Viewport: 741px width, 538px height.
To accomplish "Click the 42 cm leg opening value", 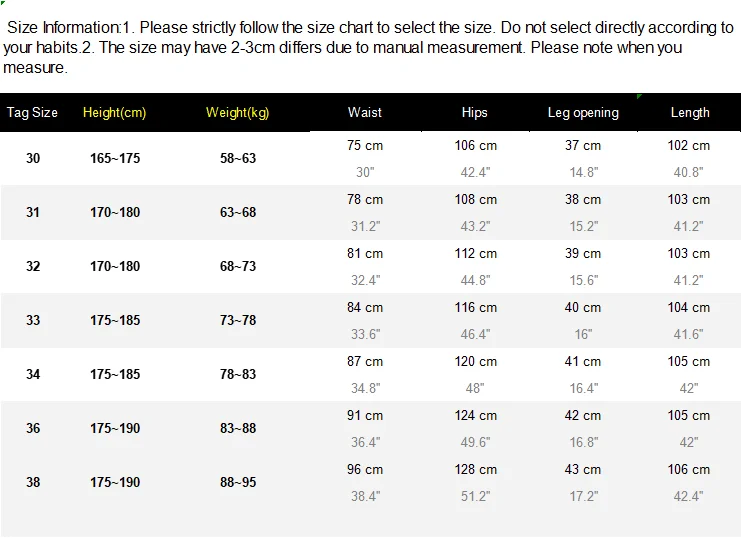I will [x=583, y=415].
